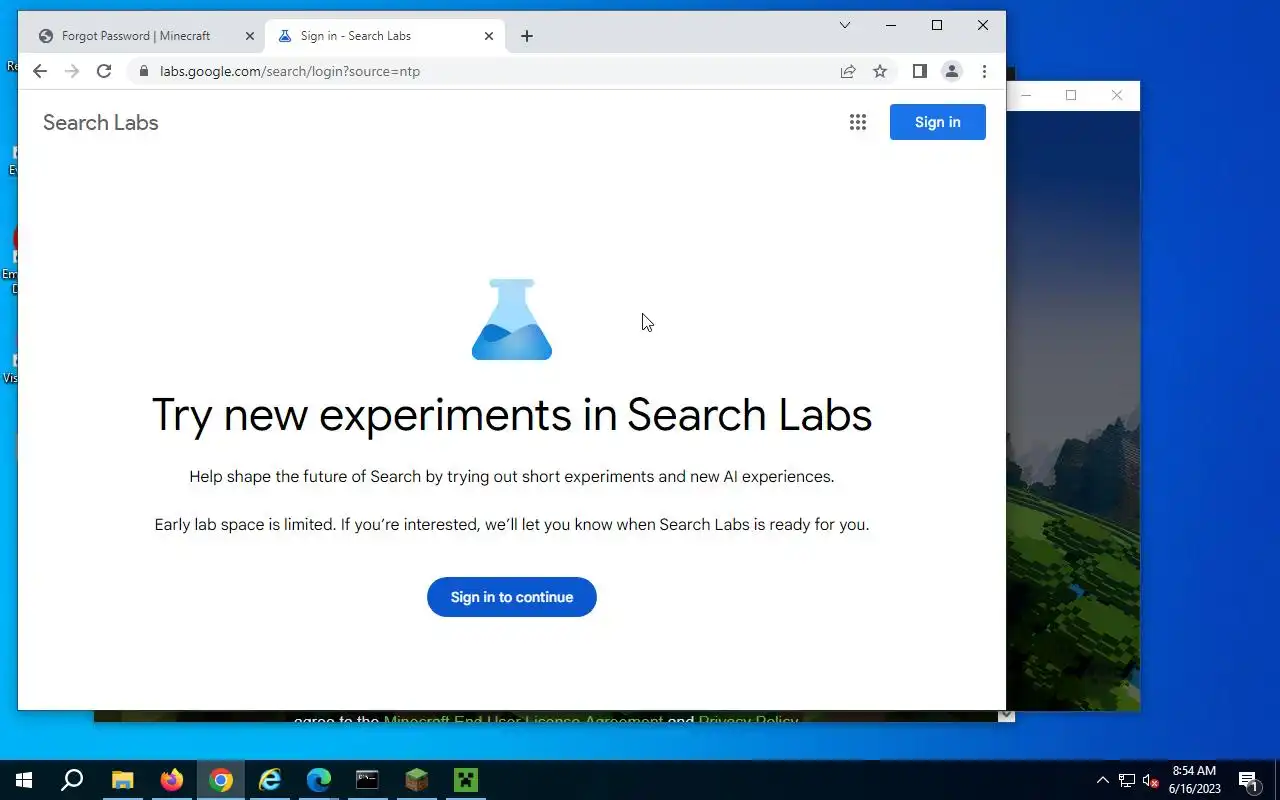This screenshot has height=800, width=1280.
Task: Toggle the Chrome side panel
Action: 920,71
